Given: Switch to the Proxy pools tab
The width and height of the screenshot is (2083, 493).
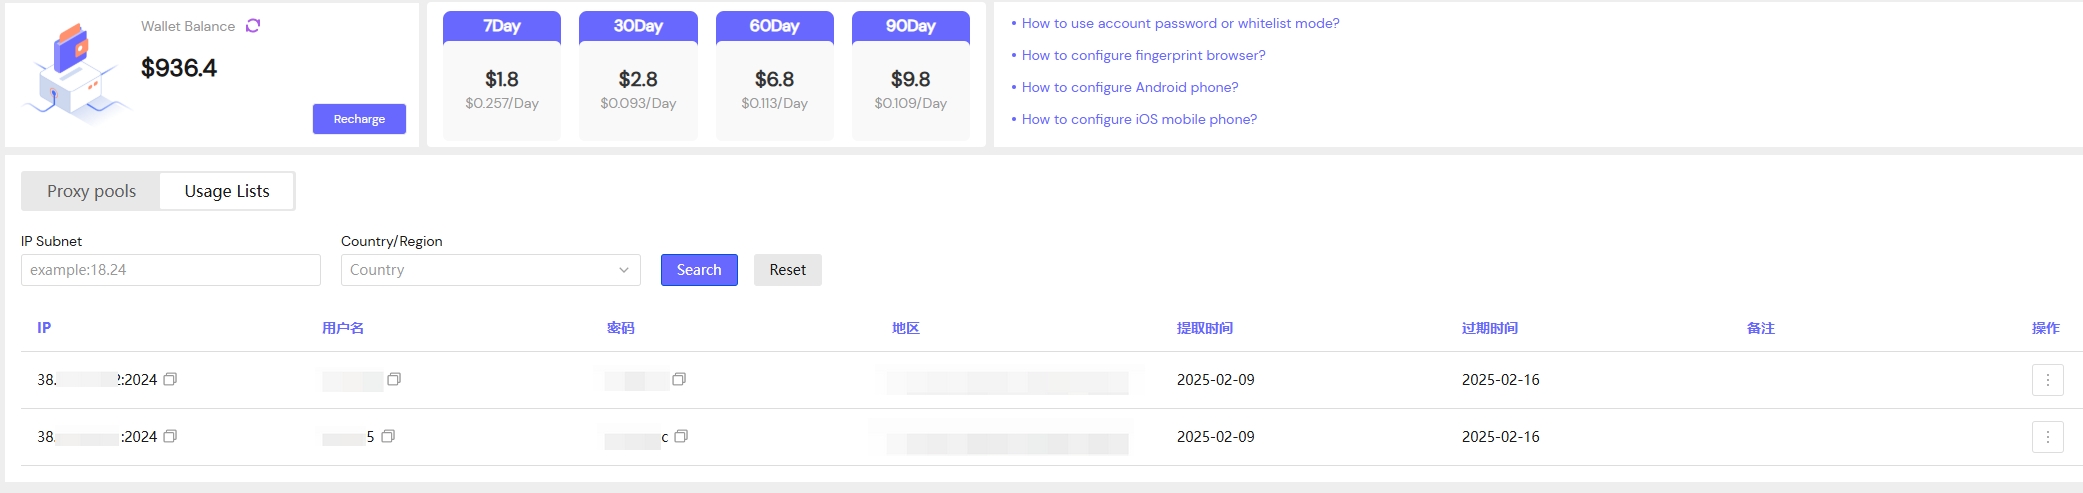Looking at the screenshot, I should pos(91,191).
